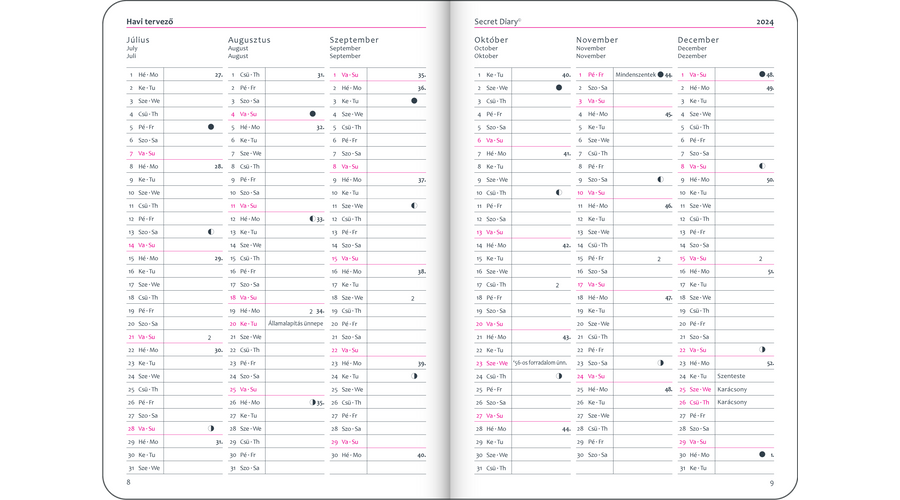The width and height of the screenshot is (900, 500).
Task: Click the 2024 year label
Action: 764,21
